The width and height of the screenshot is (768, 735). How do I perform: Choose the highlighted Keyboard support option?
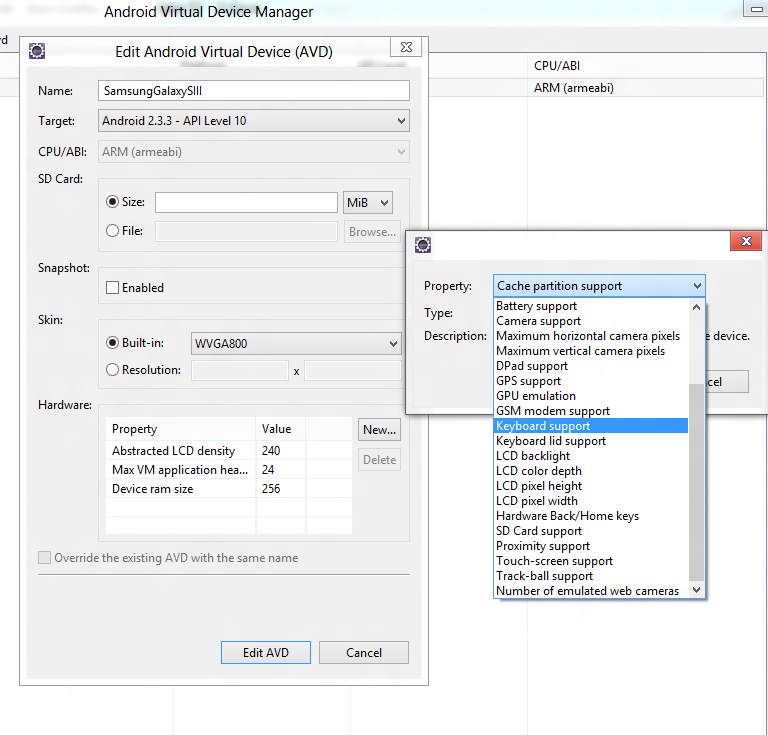[x=591, y=426]
